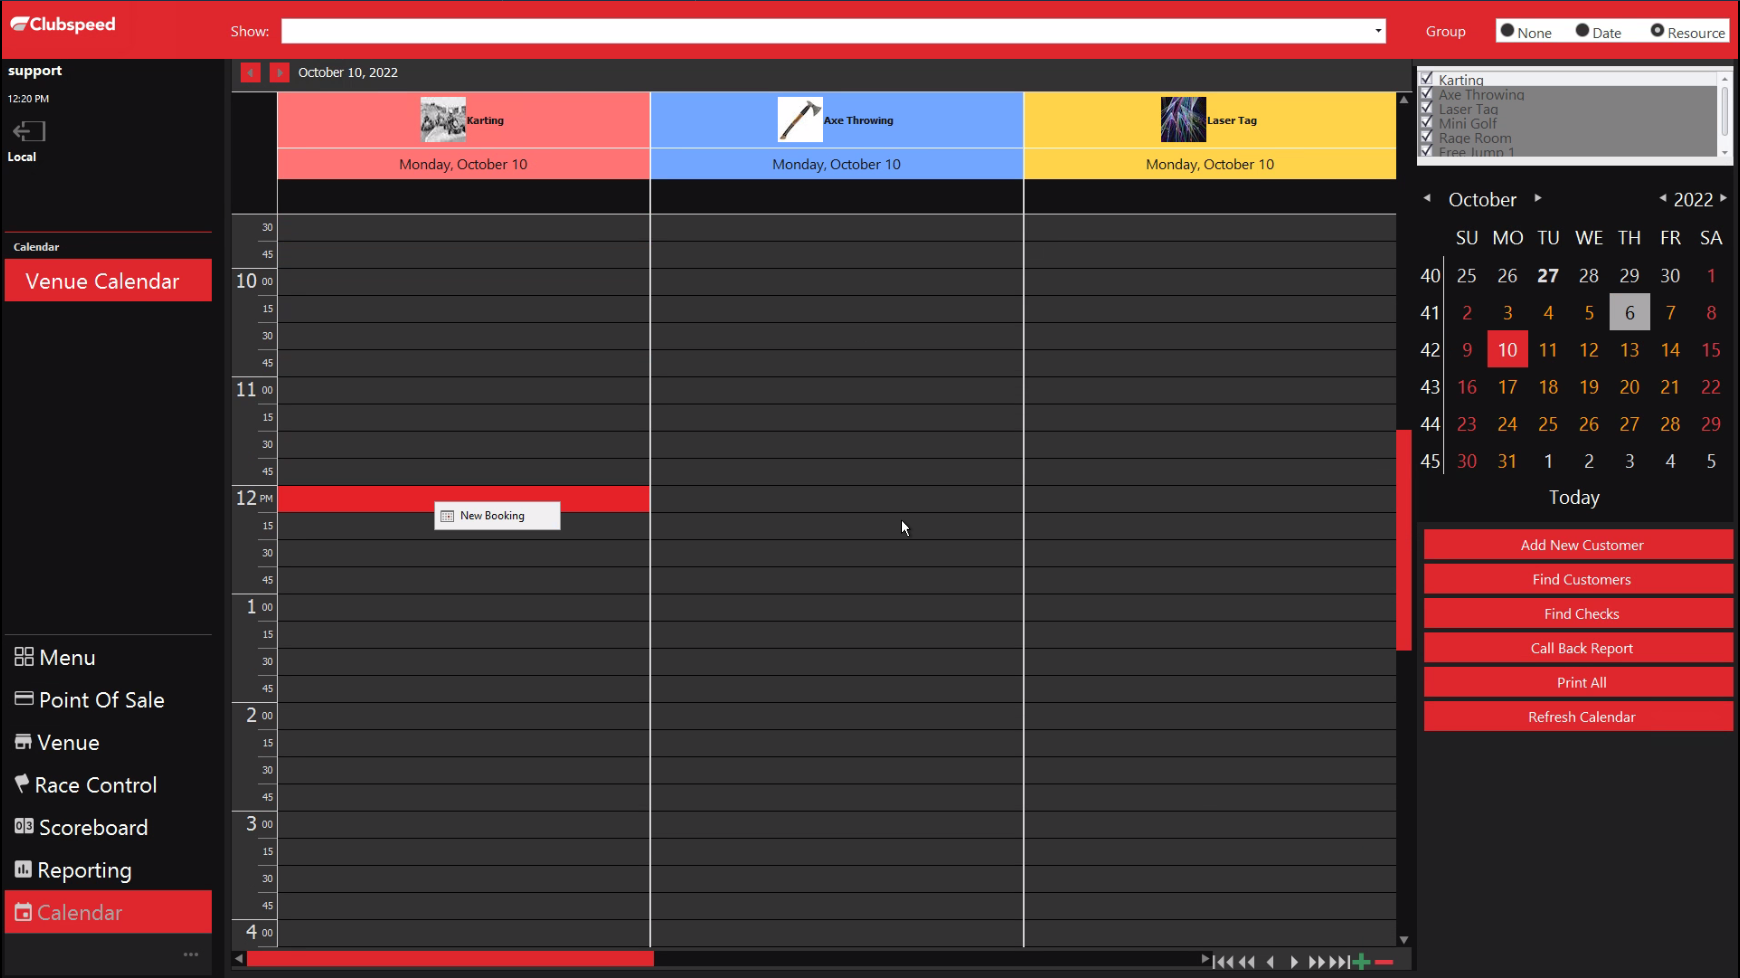Click red horizontal scrollbar thumb at bottom
Viewport: 1740px width, 978px height.
click(x=450, y=959)
